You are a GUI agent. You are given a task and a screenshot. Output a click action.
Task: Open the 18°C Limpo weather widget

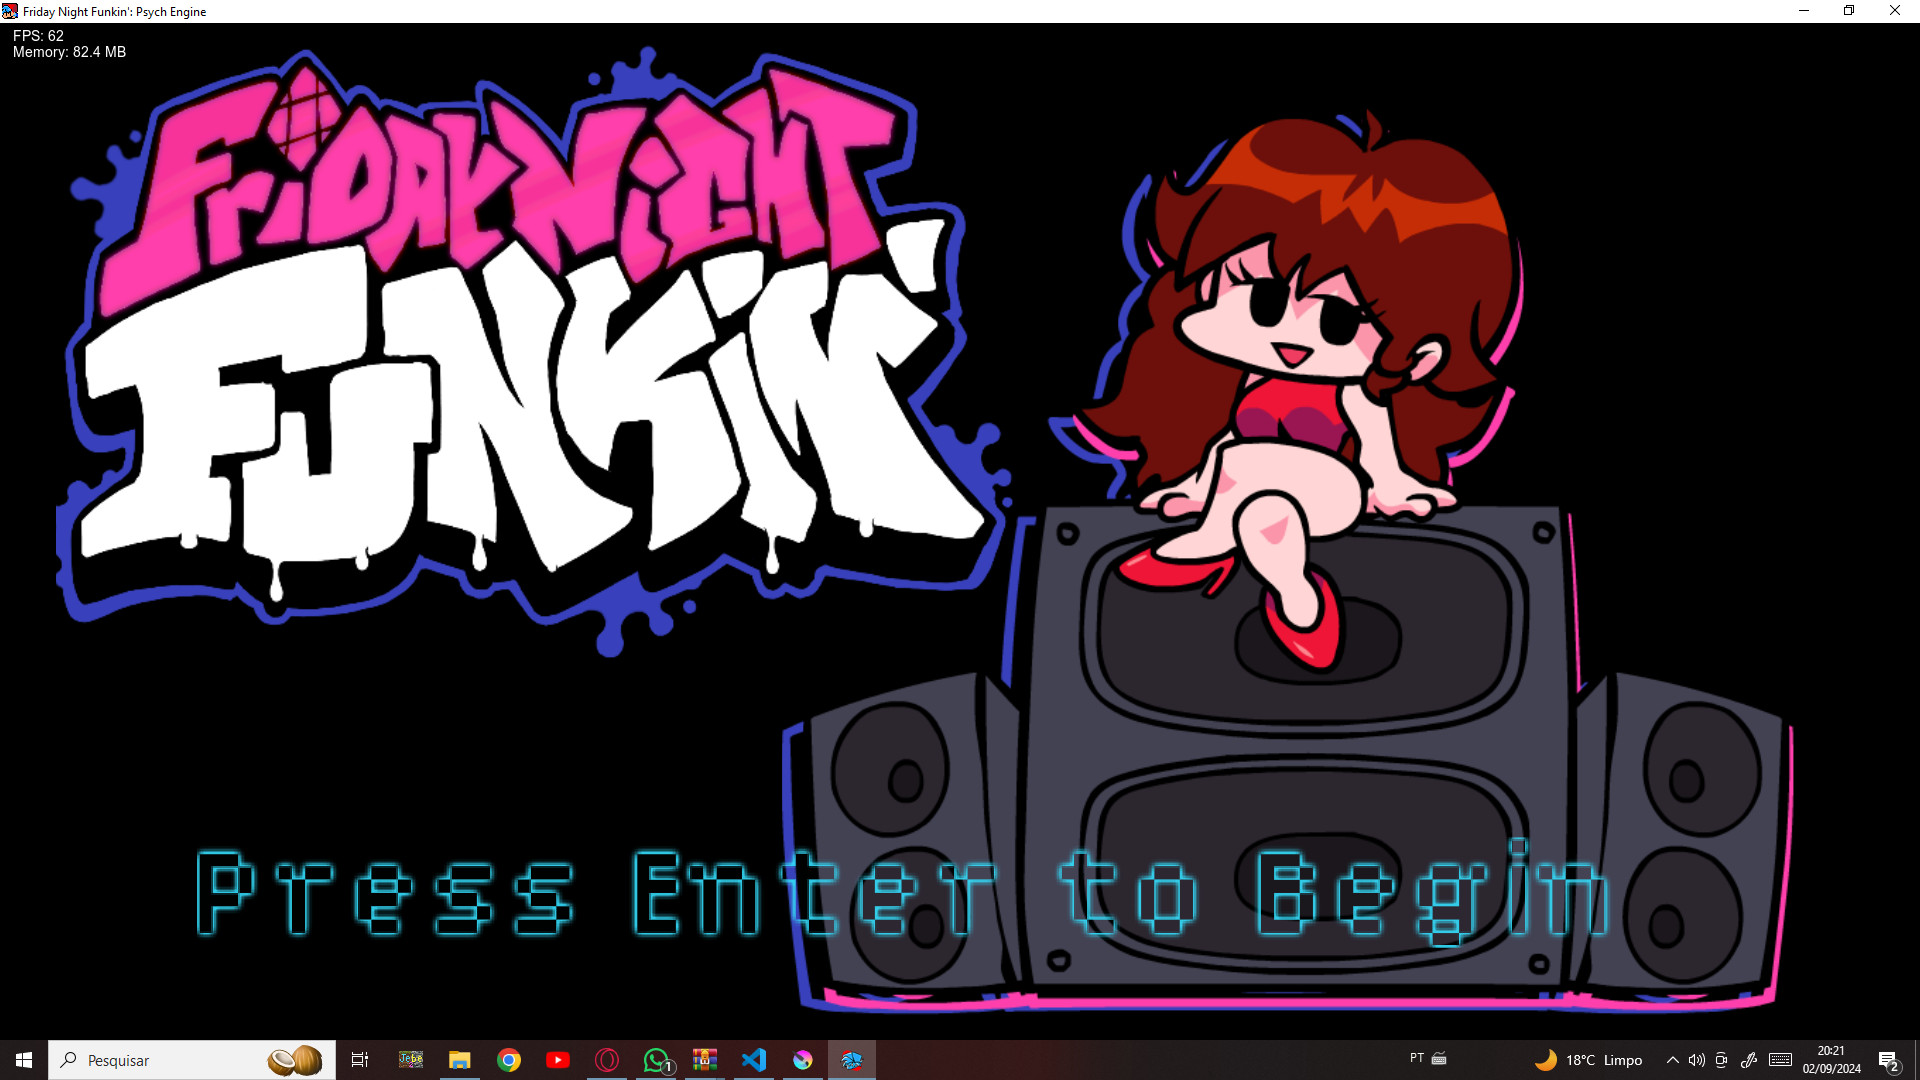tap(1590, 1060)
